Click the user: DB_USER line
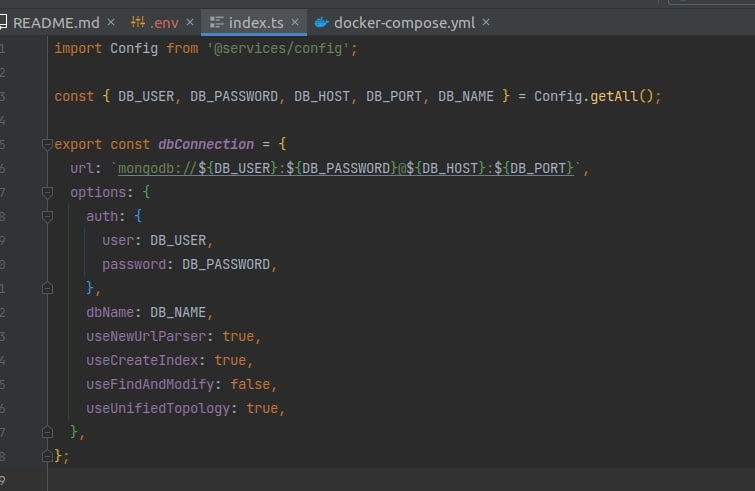This screenshot has width=755, height=491. [157, 240]
